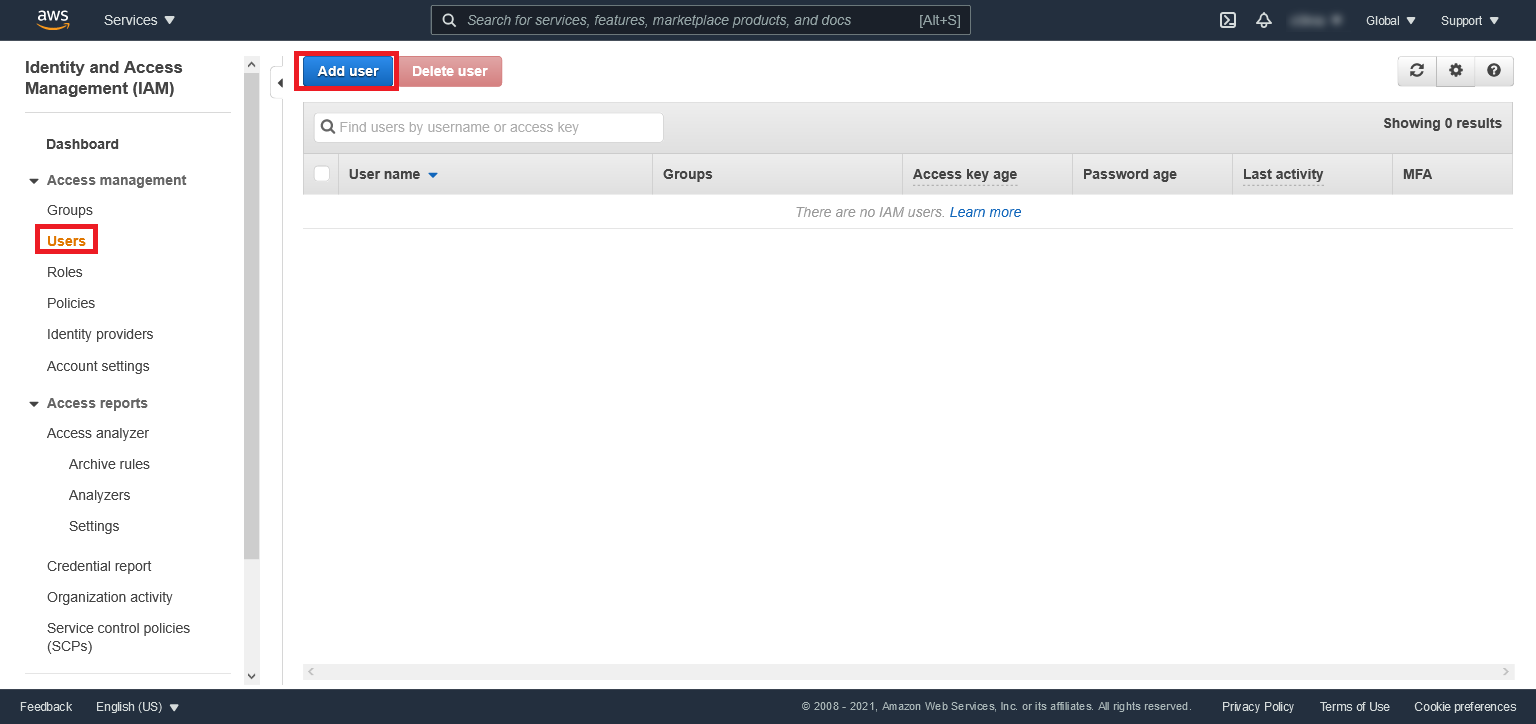Open Cookie preferences link
1536x724 pixels.
point(1465,707)
